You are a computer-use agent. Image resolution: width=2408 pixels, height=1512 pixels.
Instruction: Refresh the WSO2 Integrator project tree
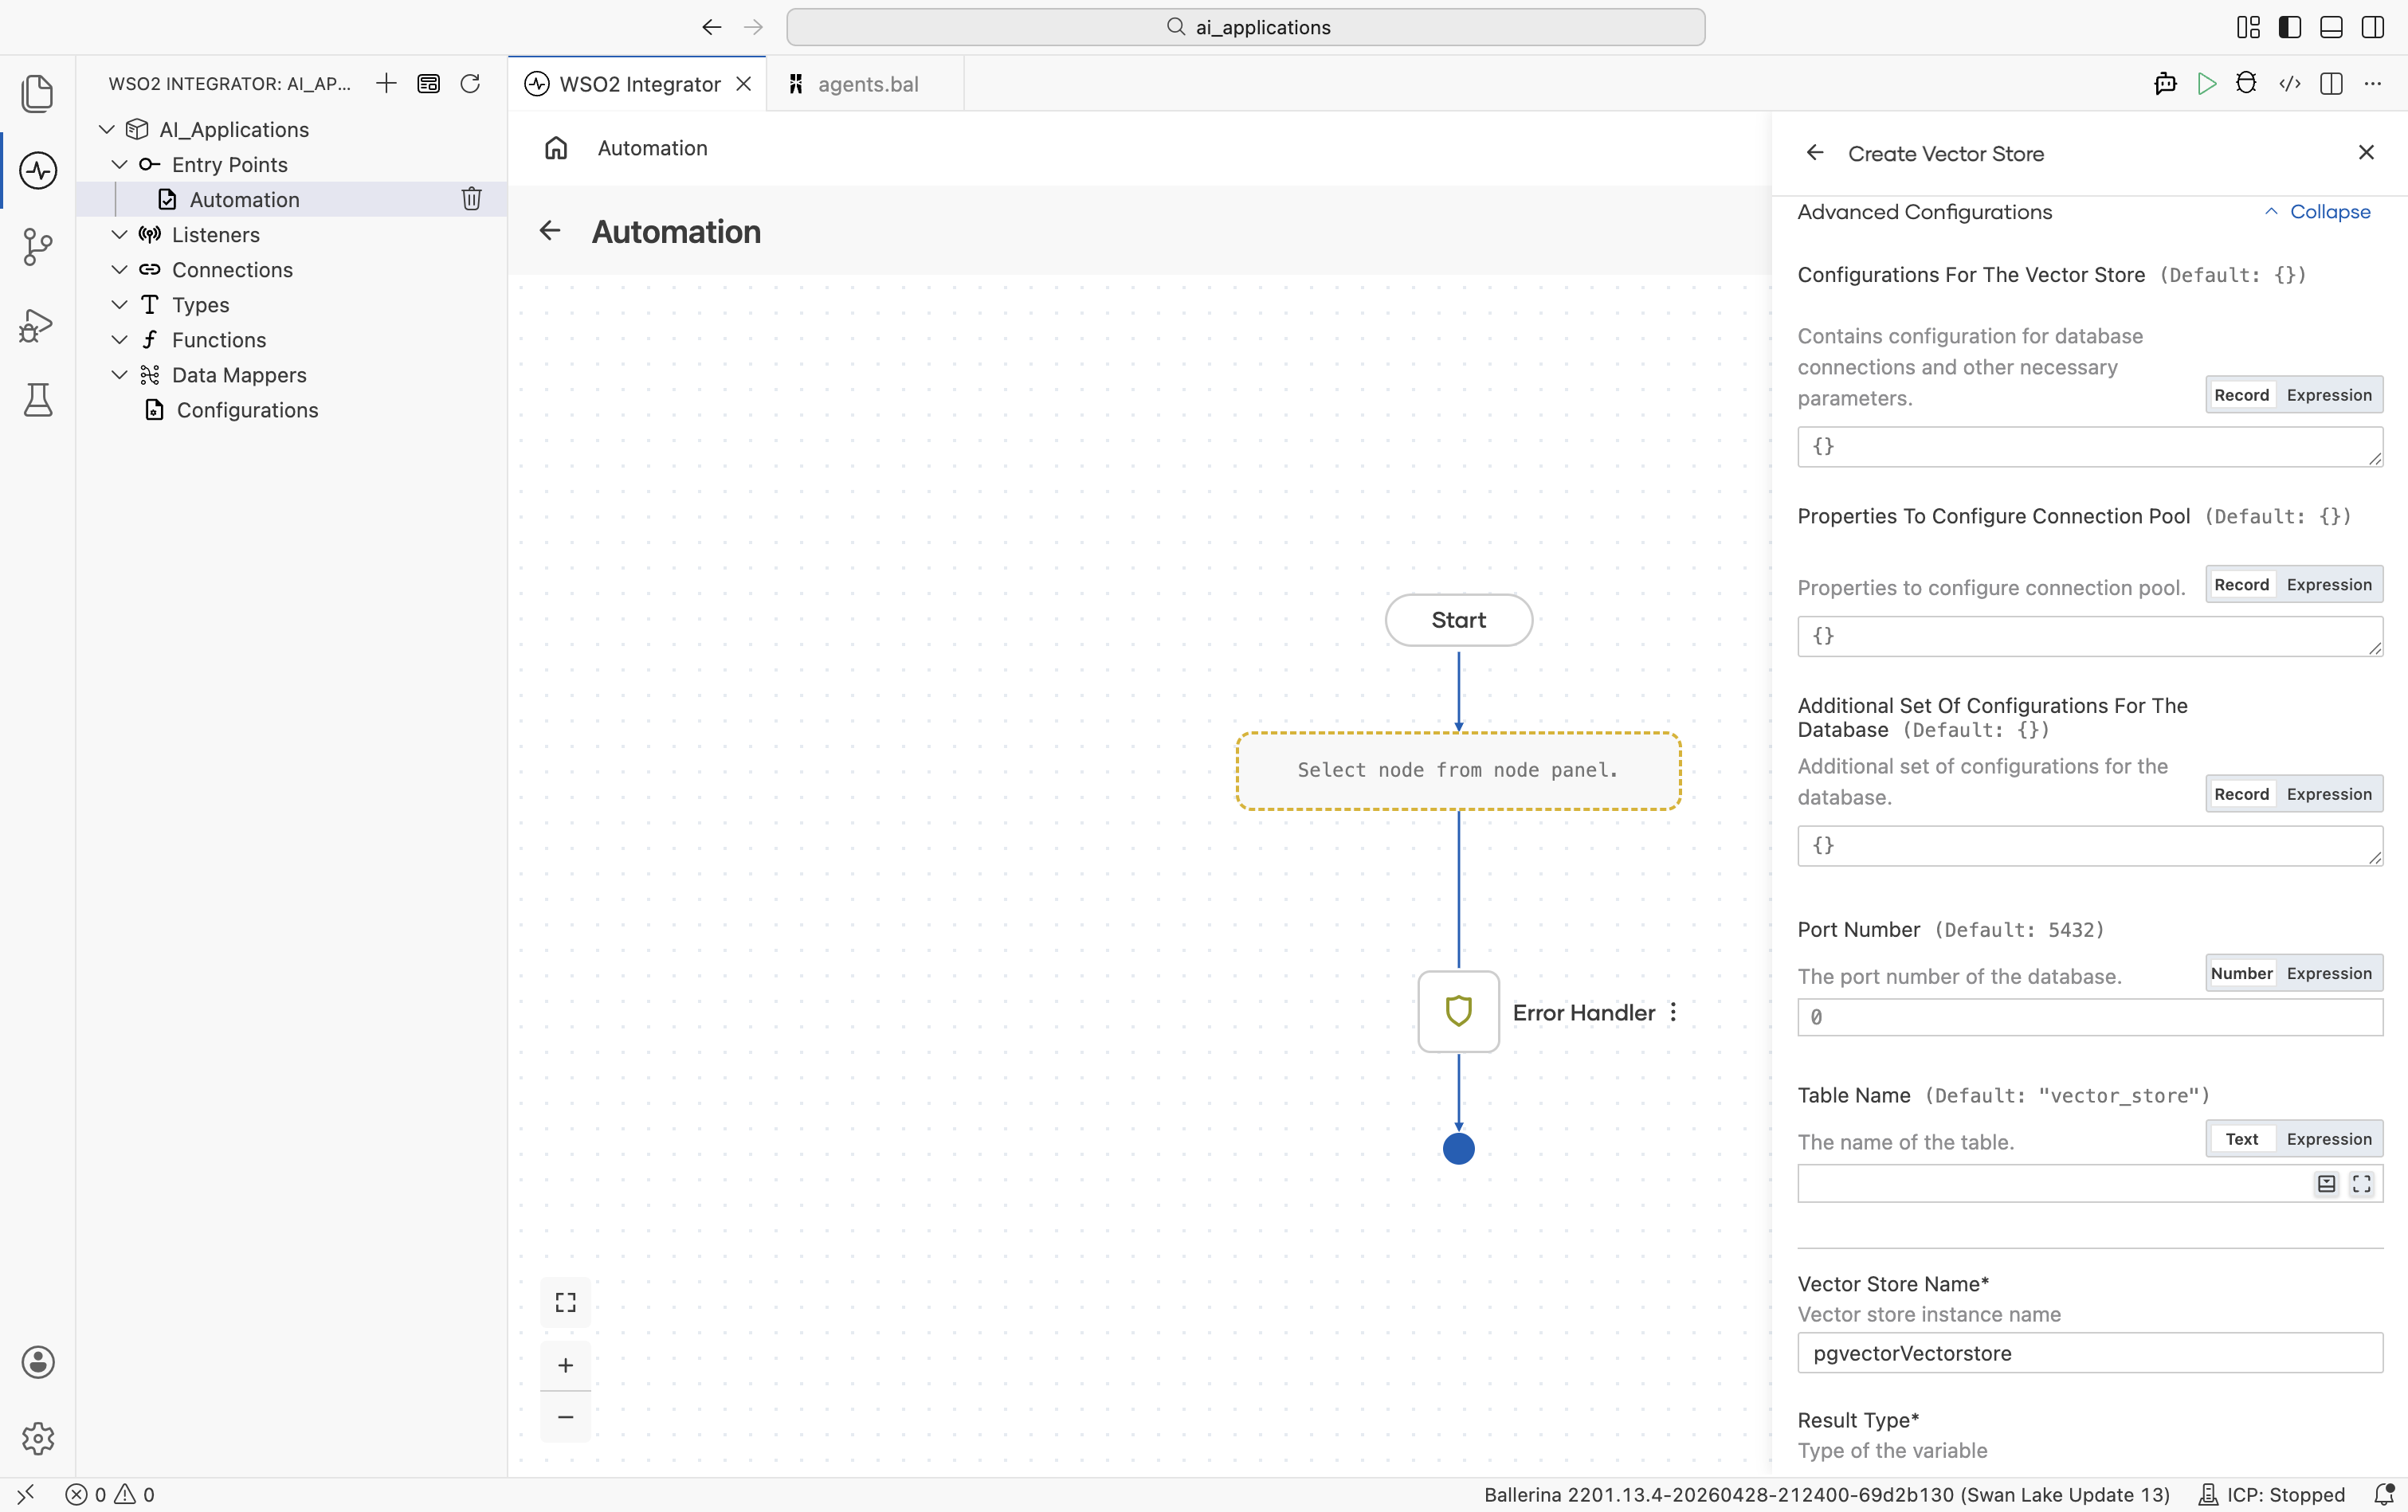(470, 83)
